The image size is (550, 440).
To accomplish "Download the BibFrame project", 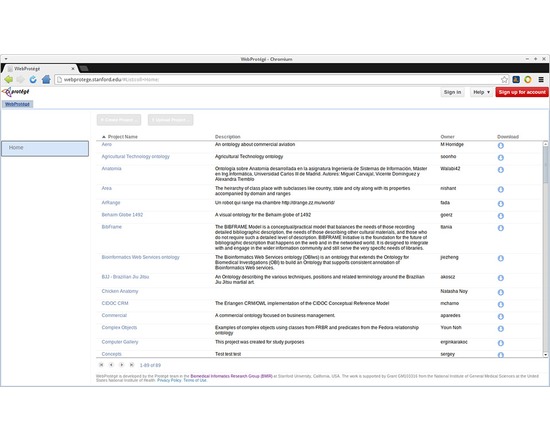I will point(501,228).
